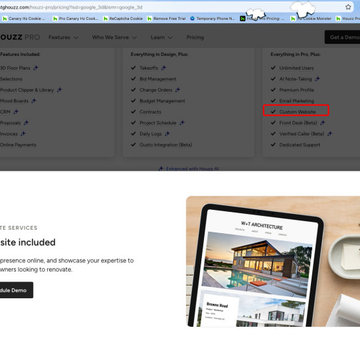Click the Gusto Integration (Beta) label
Viewport: 360px width, 360px height.
pos(166,145)
